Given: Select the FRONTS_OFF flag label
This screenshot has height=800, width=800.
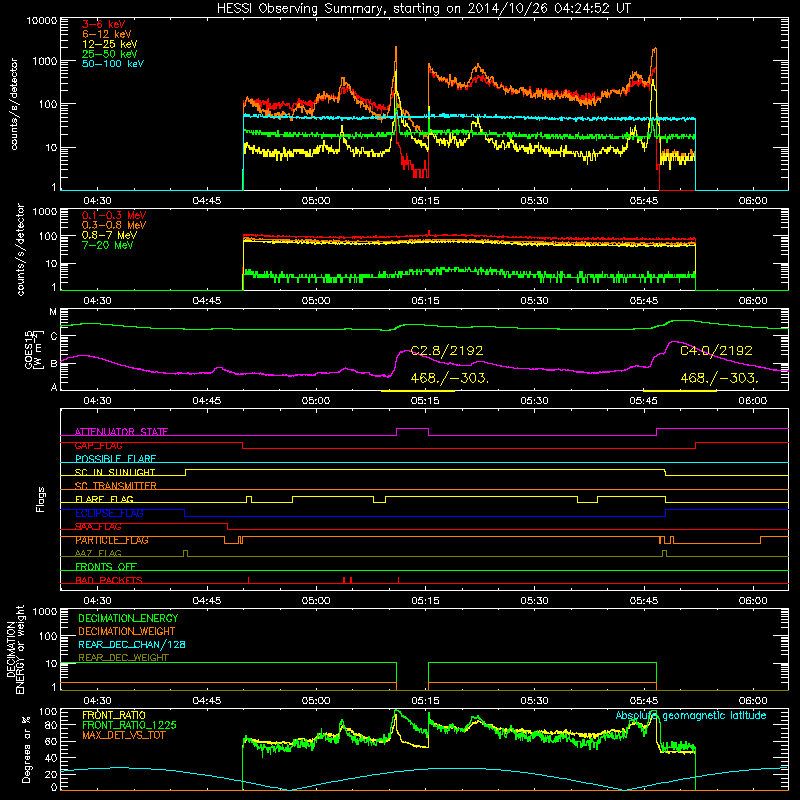Looking at the screenshot, I should point(106,566).
